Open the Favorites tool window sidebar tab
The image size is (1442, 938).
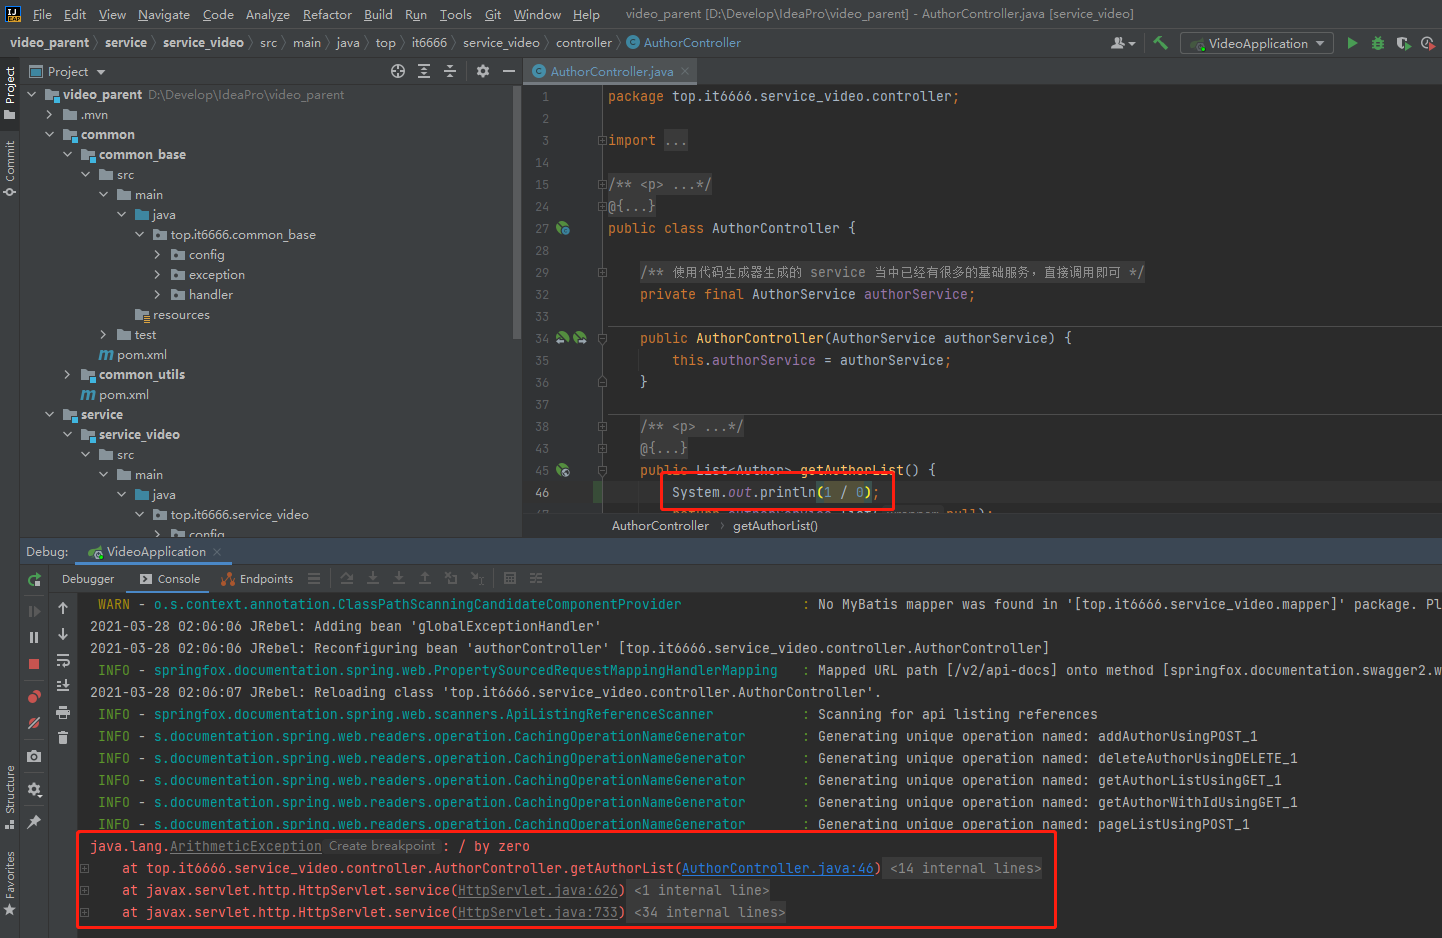(x=10, y=883)
